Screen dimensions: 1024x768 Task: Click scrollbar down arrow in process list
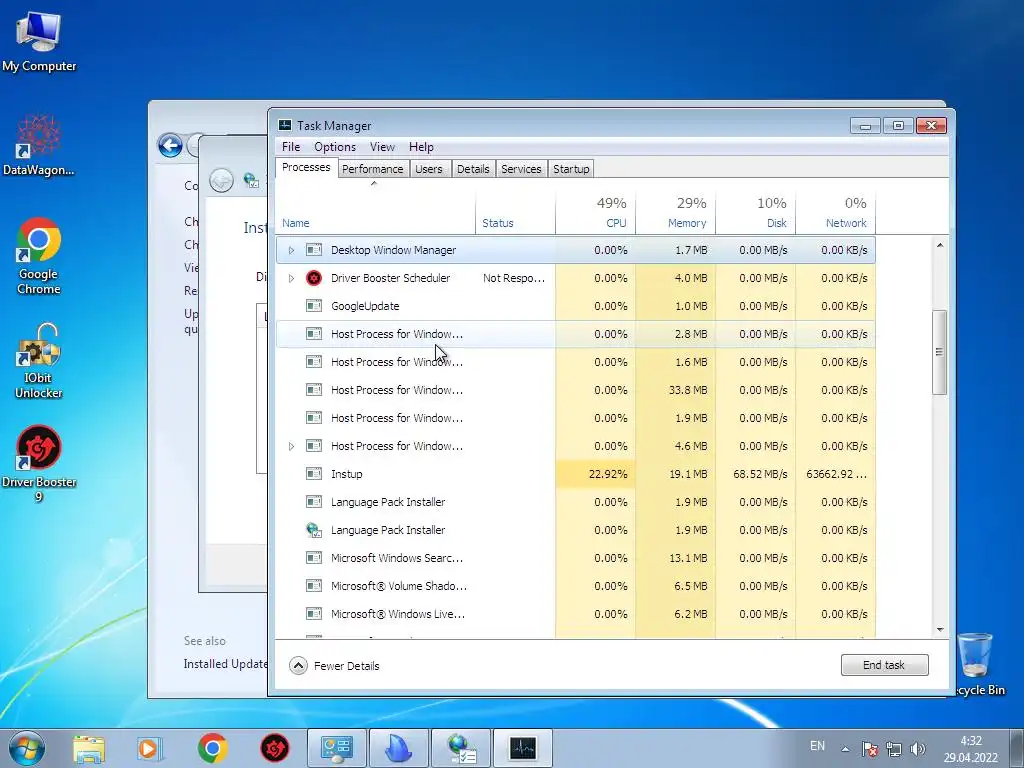click(940, 630)
